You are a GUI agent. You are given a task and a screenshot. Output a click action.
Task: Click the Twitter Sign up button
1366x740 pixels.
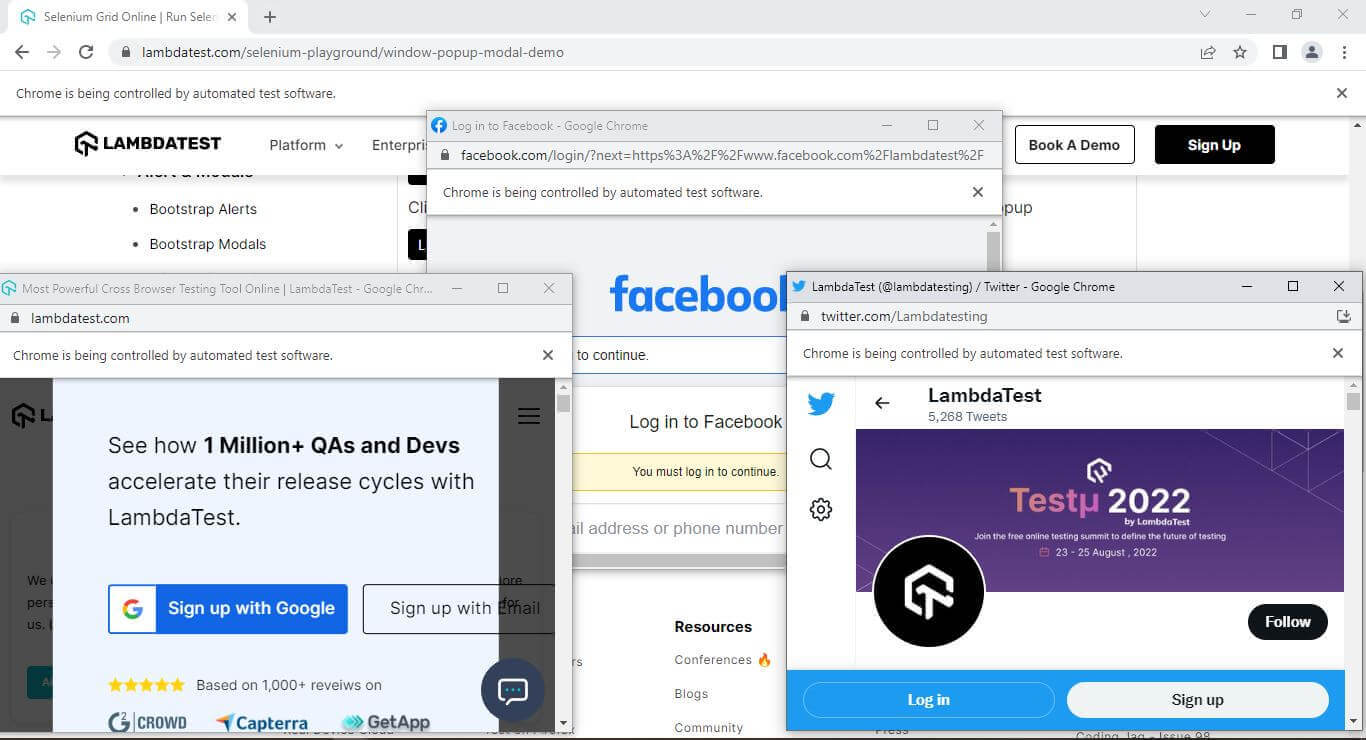coord(1198,700)
